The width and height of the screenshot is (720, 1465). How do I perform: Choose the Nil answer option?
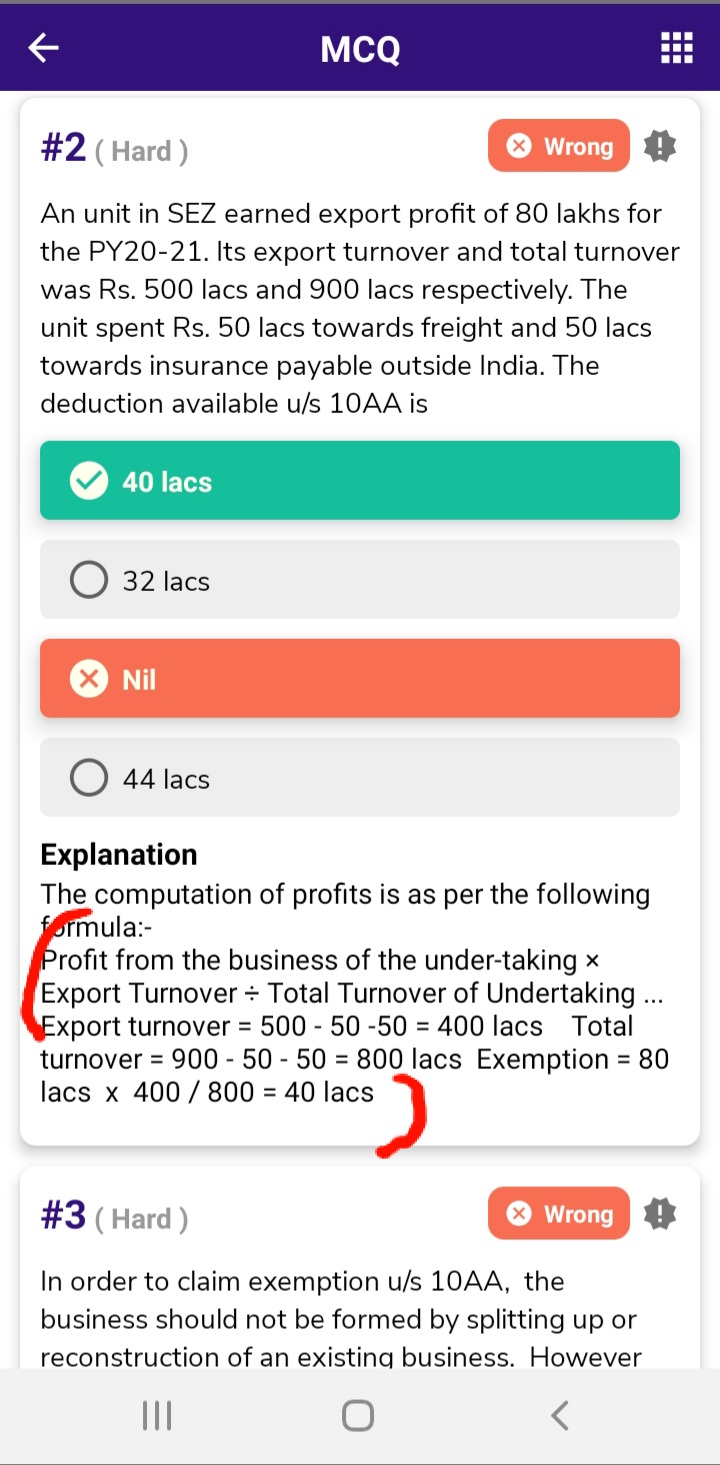[x=360, y=679]
